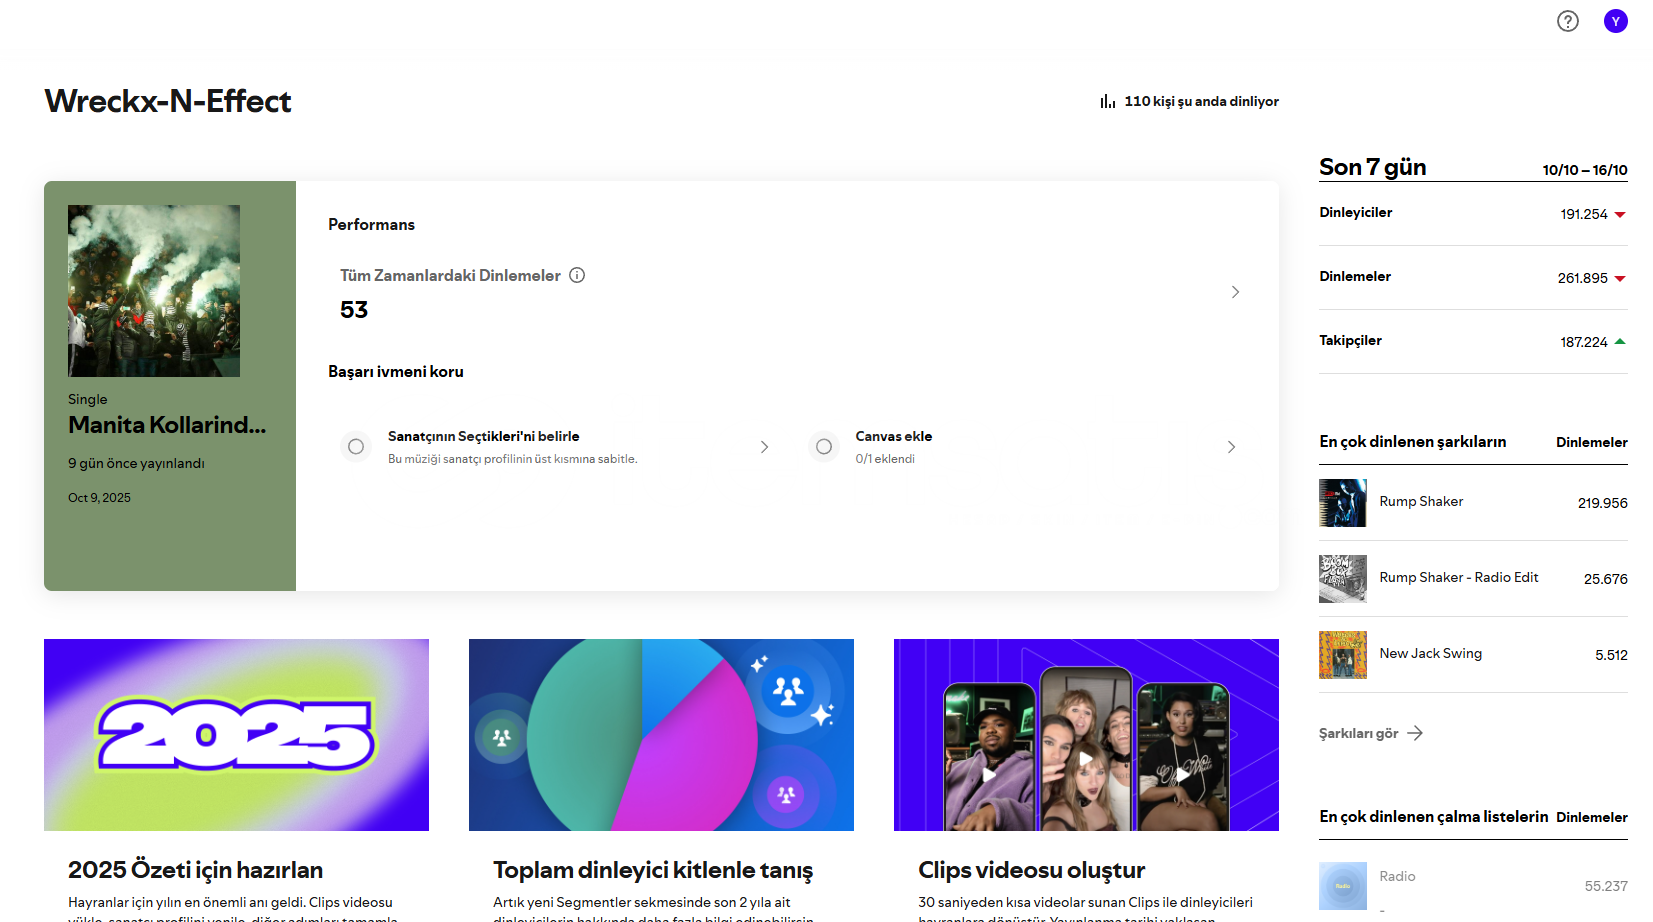Click the info icon beside Tüm Zamanlardaki Dinlemeler
The image size is (1653, 922).
click(x=577, y=275)
